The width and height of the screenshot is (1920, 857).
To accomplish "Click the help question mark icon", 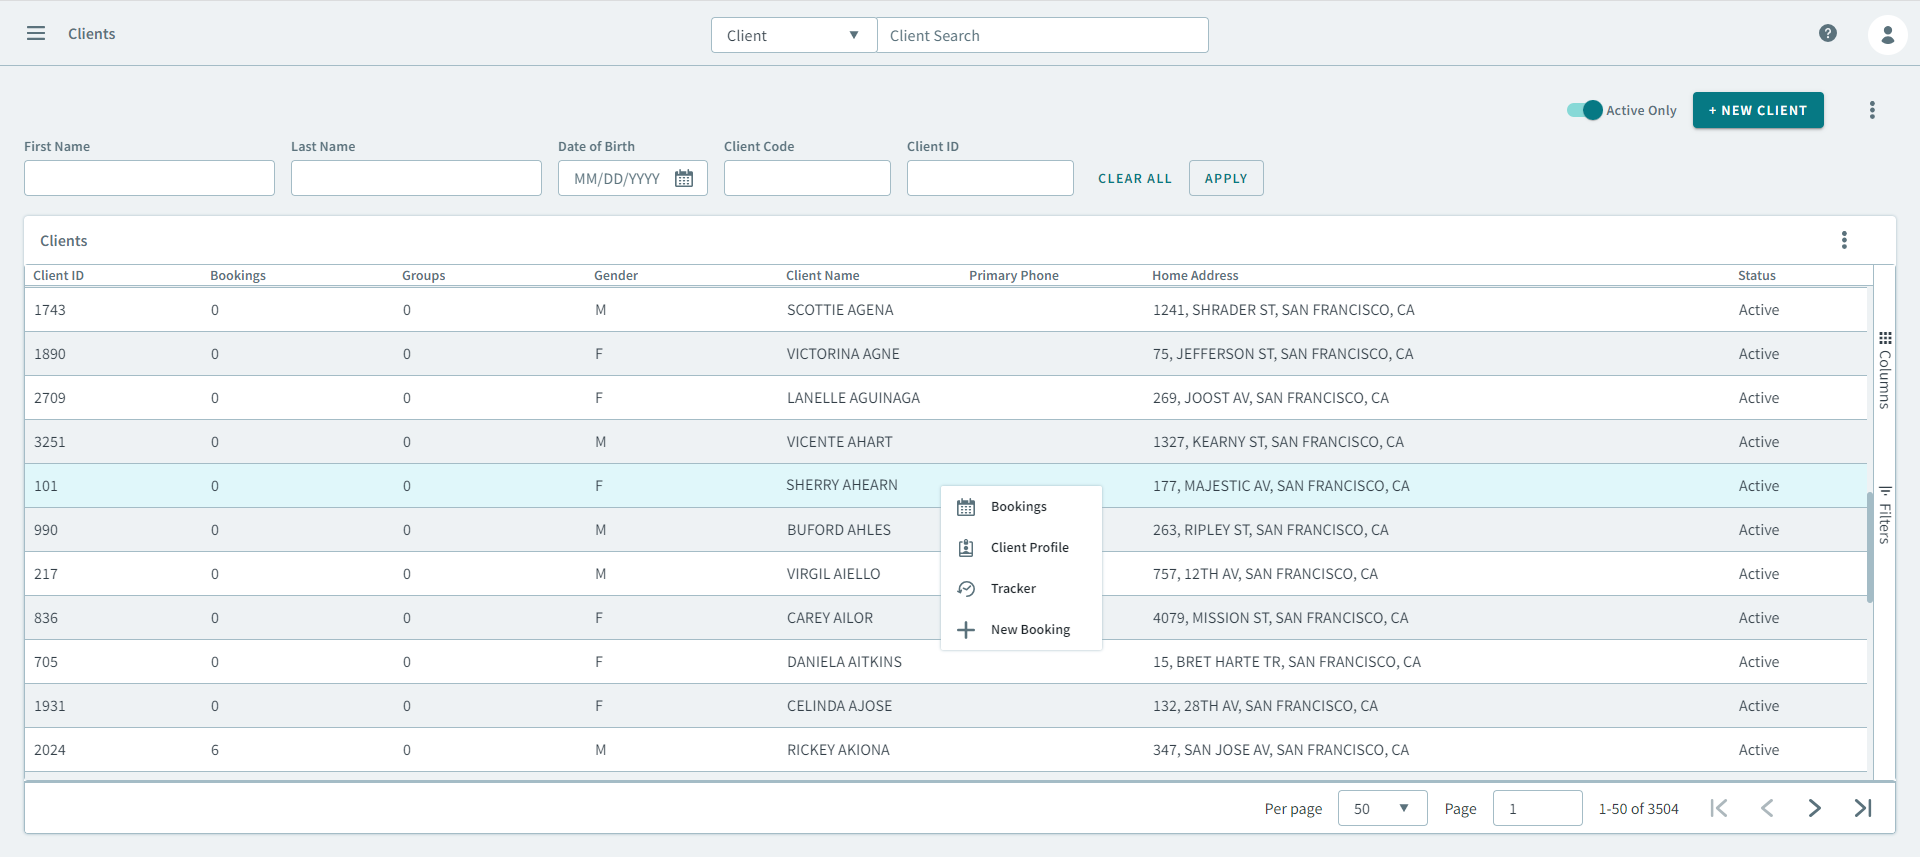I will (x=1827, y=34).
